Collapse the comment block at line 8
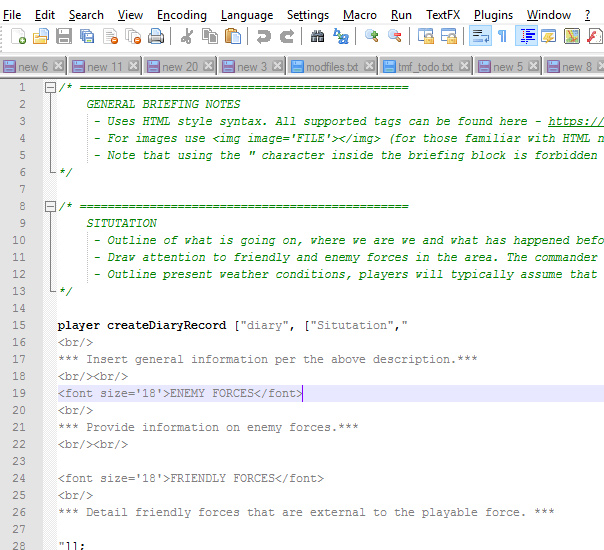Image resolution: width=604 pixels, height=550 pixels. [50, 206]
